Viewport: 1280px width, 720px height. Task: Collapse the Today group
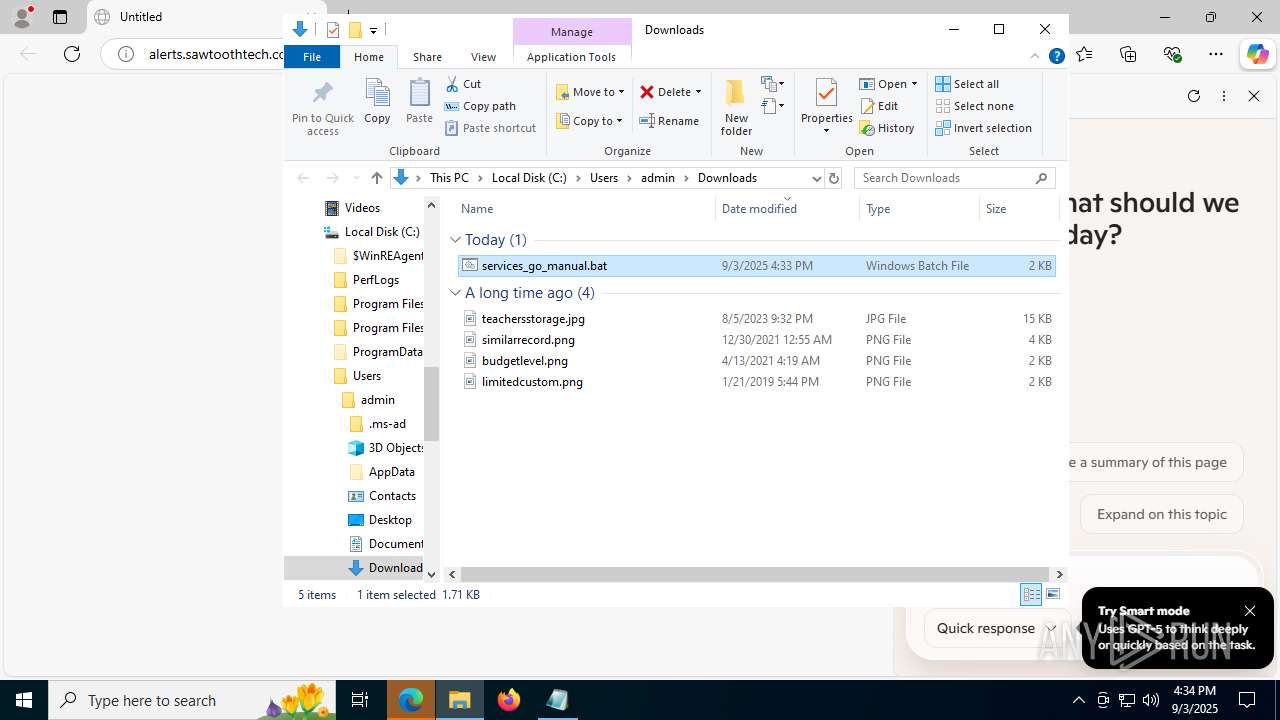455,240
